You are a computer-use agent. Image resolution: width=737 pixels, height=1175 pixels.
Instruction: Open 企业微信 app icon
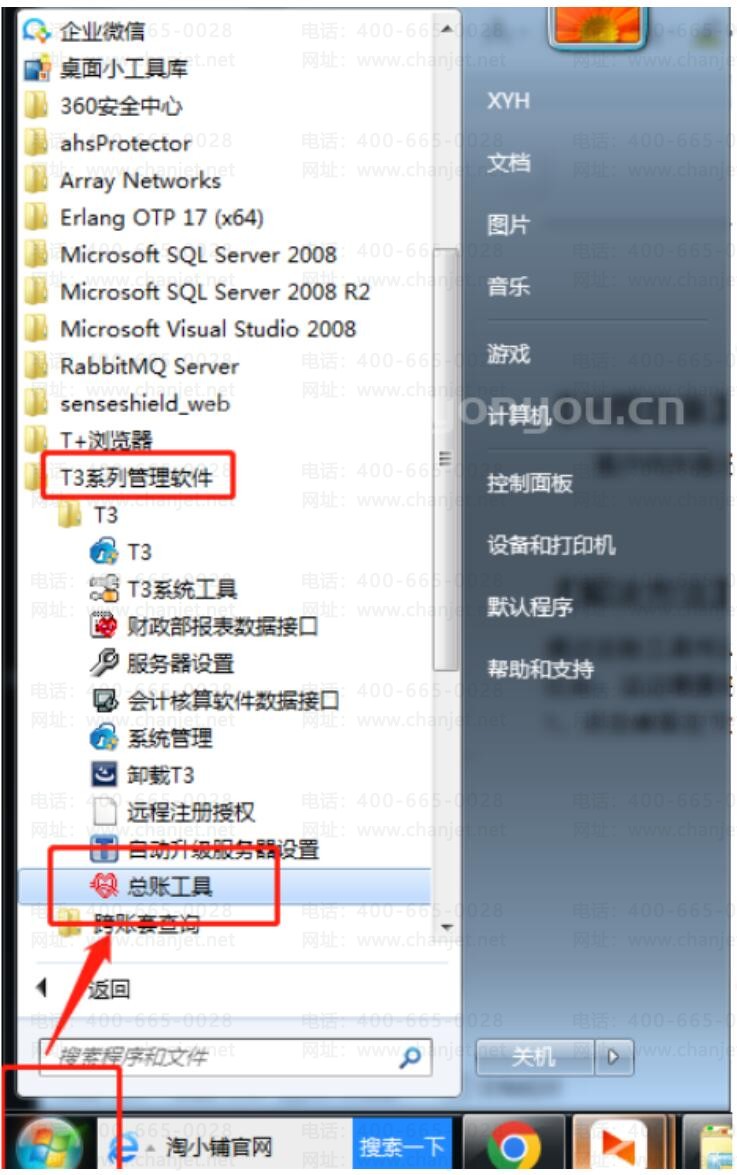(x=36, y=31)
